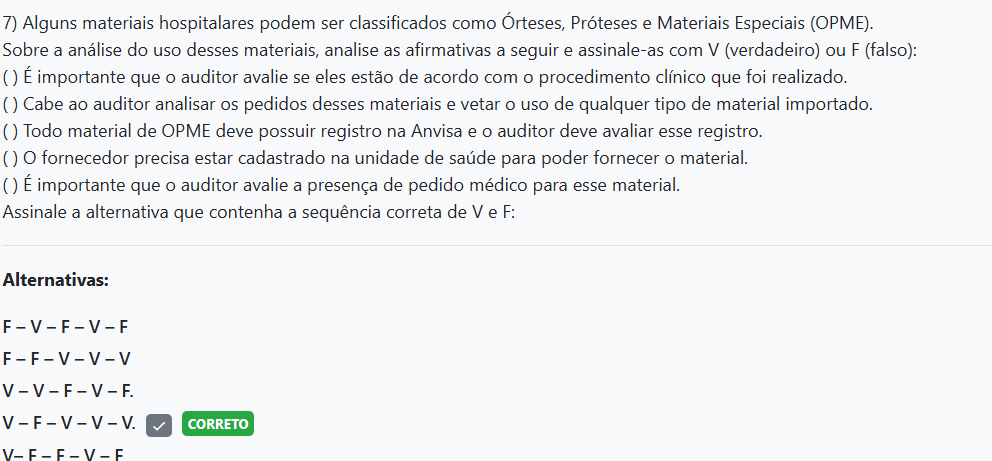Choose alternative V – V – F – V – F.
The width and height of the screenshot is (992, 461).
(x=68, y=391)
